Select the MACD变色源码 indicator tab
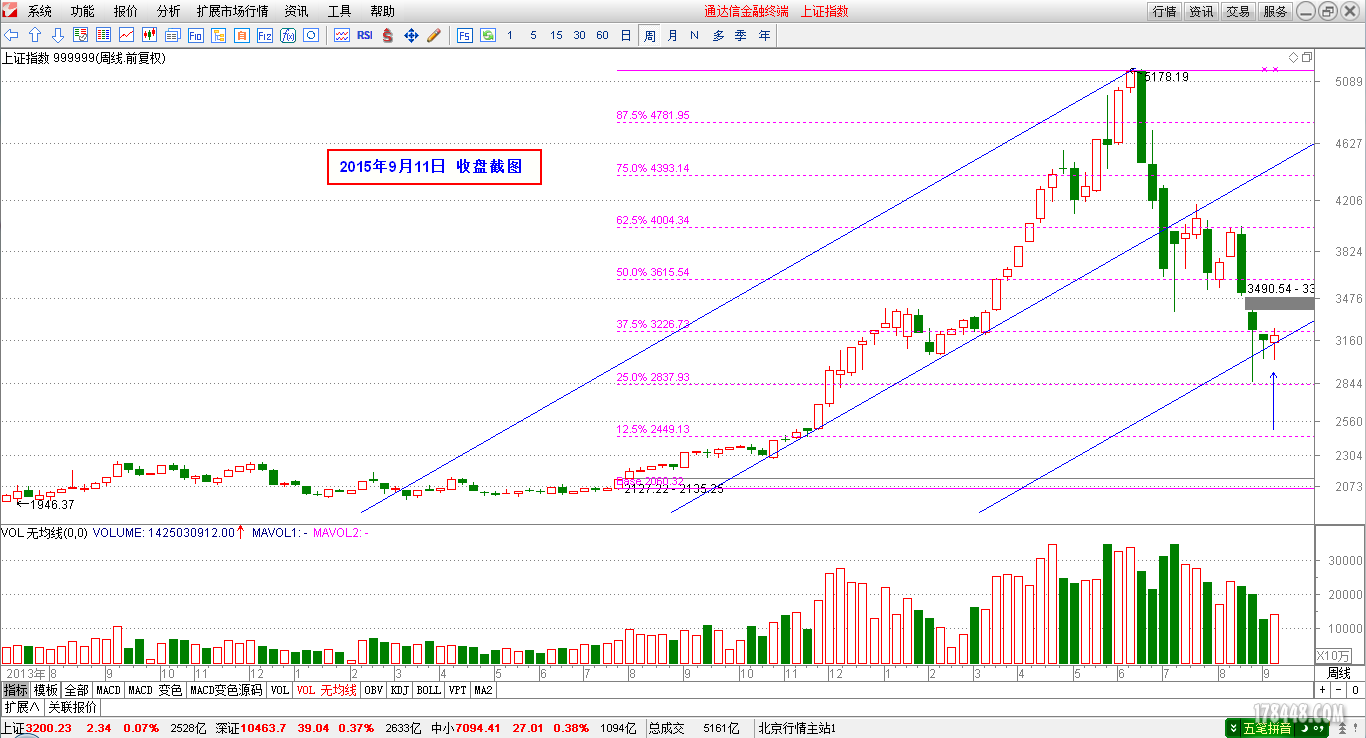The image size is (1366, 738). point(226,690)
